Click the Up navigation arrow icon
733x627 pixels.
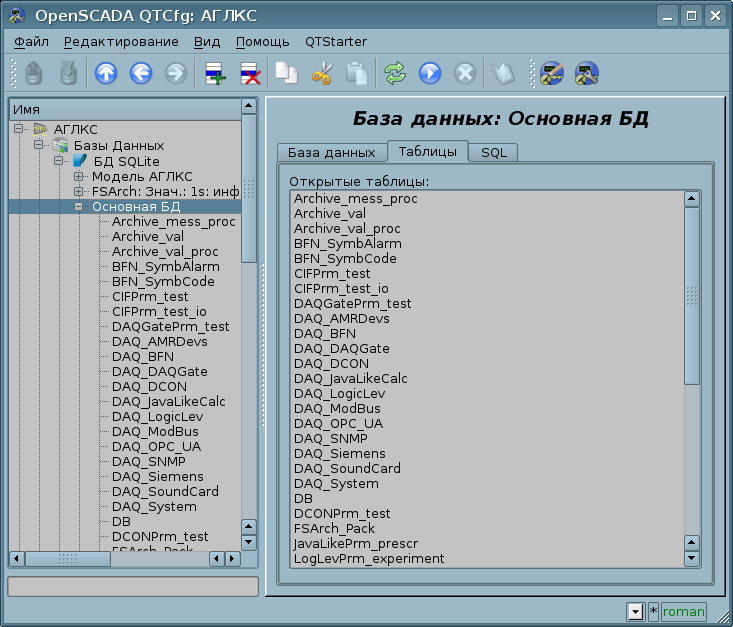[x=105, y=73]
